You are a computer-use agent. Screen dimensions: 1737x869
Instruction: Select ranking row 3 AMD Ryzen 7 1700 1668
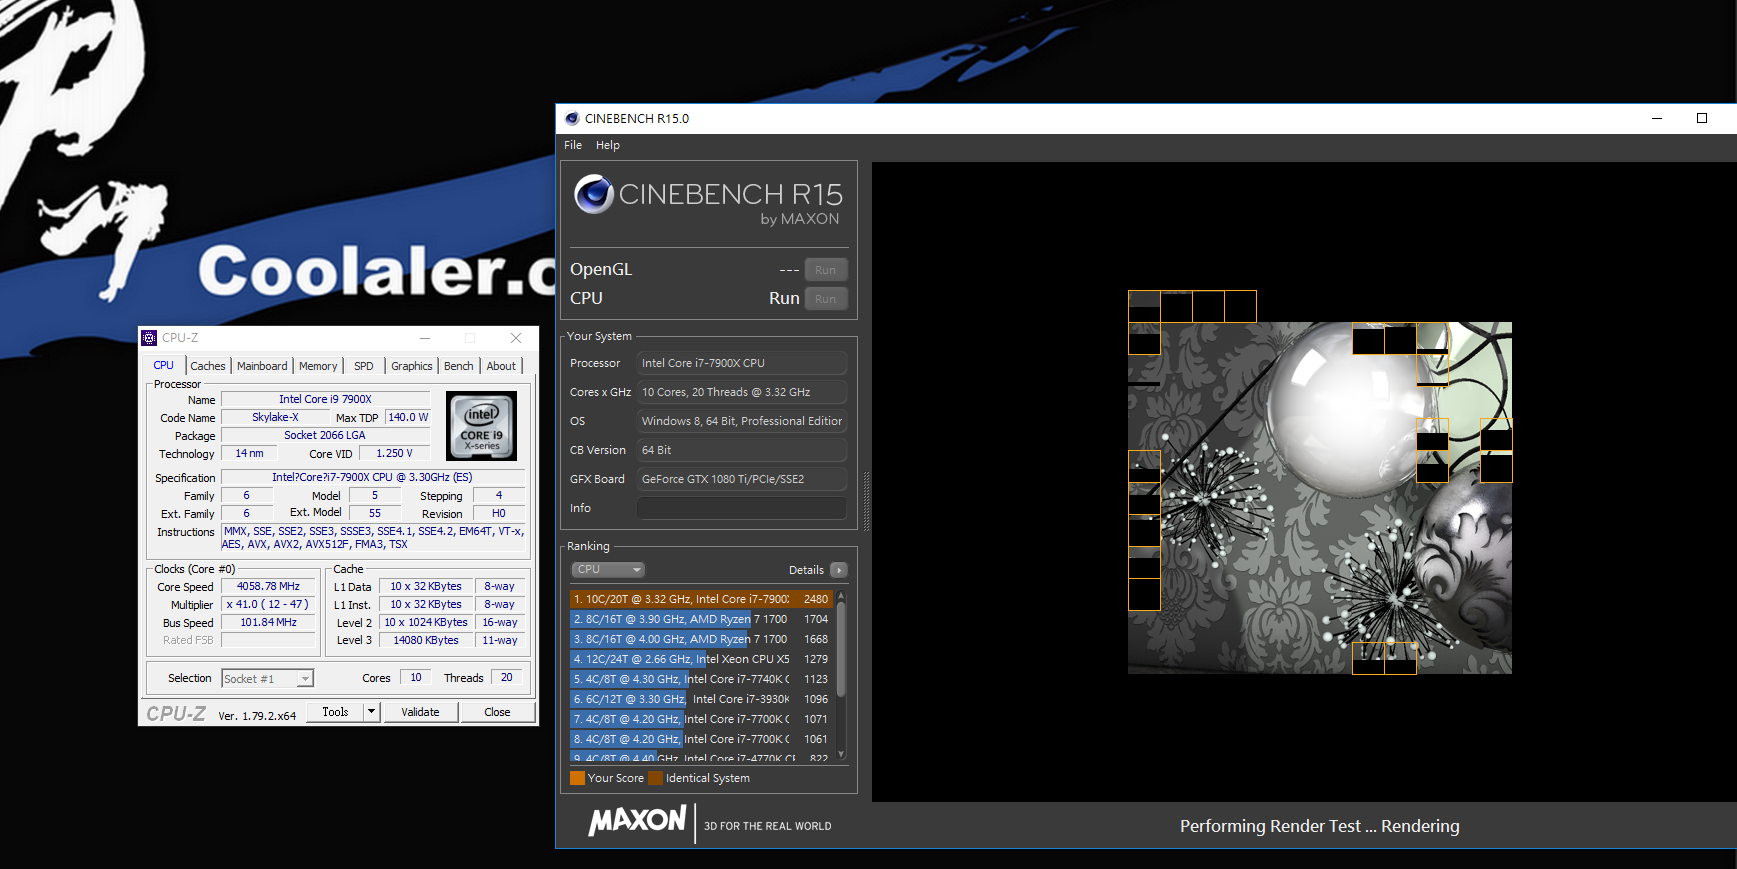tap(701, 639)
